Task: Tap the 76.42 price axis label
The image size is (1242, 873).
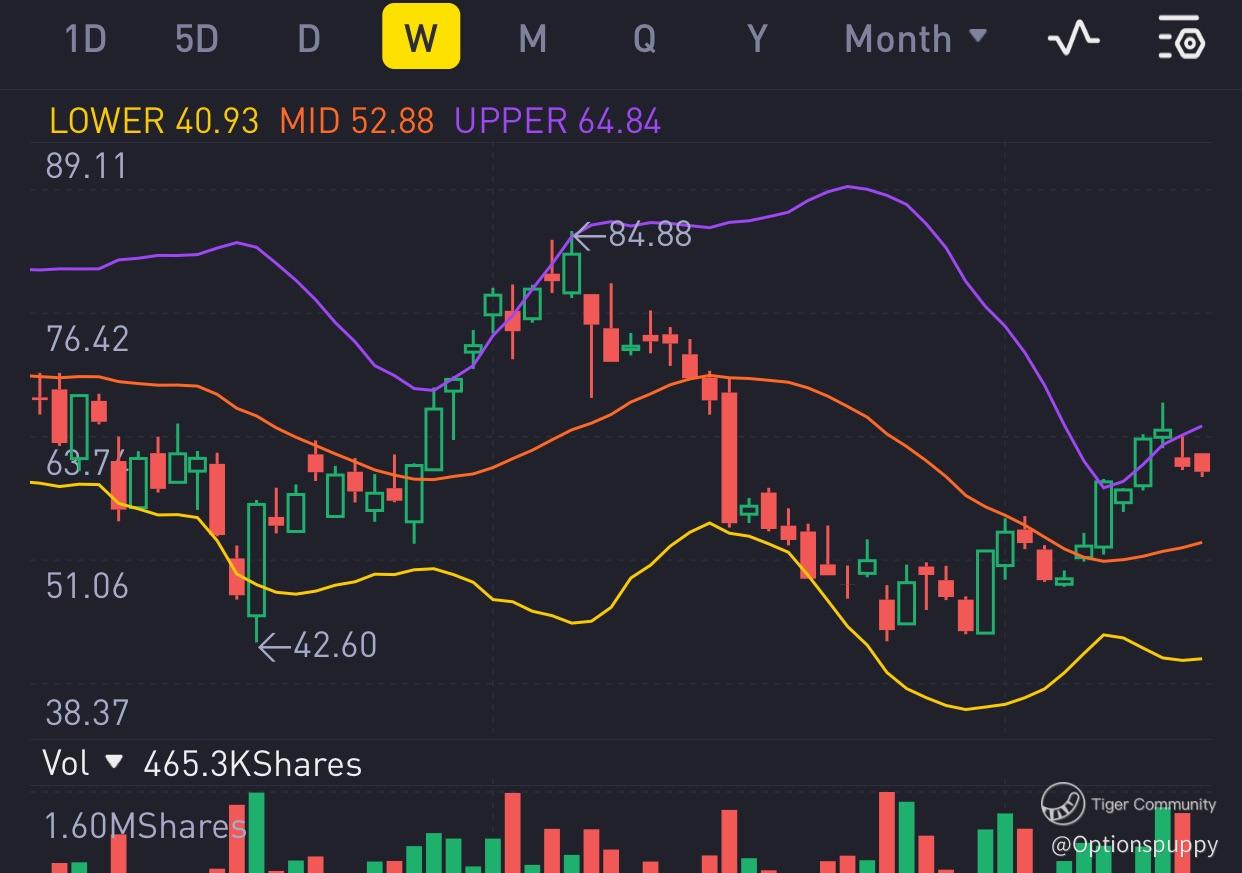Action: click(x=87, y=339)
